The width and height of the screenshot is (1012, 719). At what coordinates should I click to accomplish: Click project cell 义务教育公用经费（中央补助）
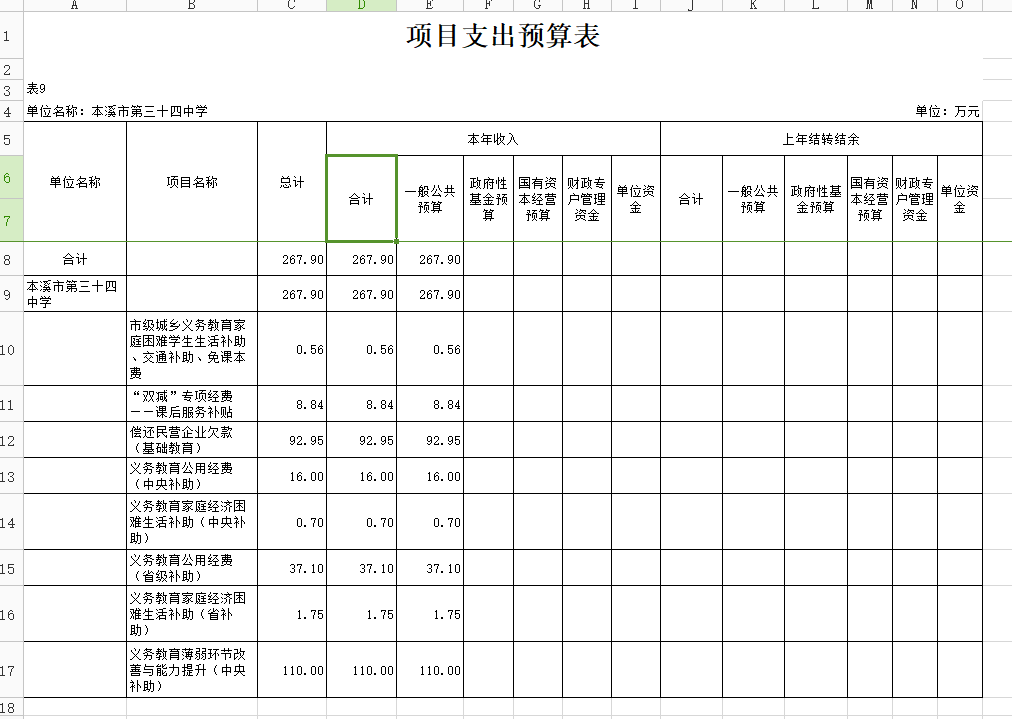coord(192,476)
